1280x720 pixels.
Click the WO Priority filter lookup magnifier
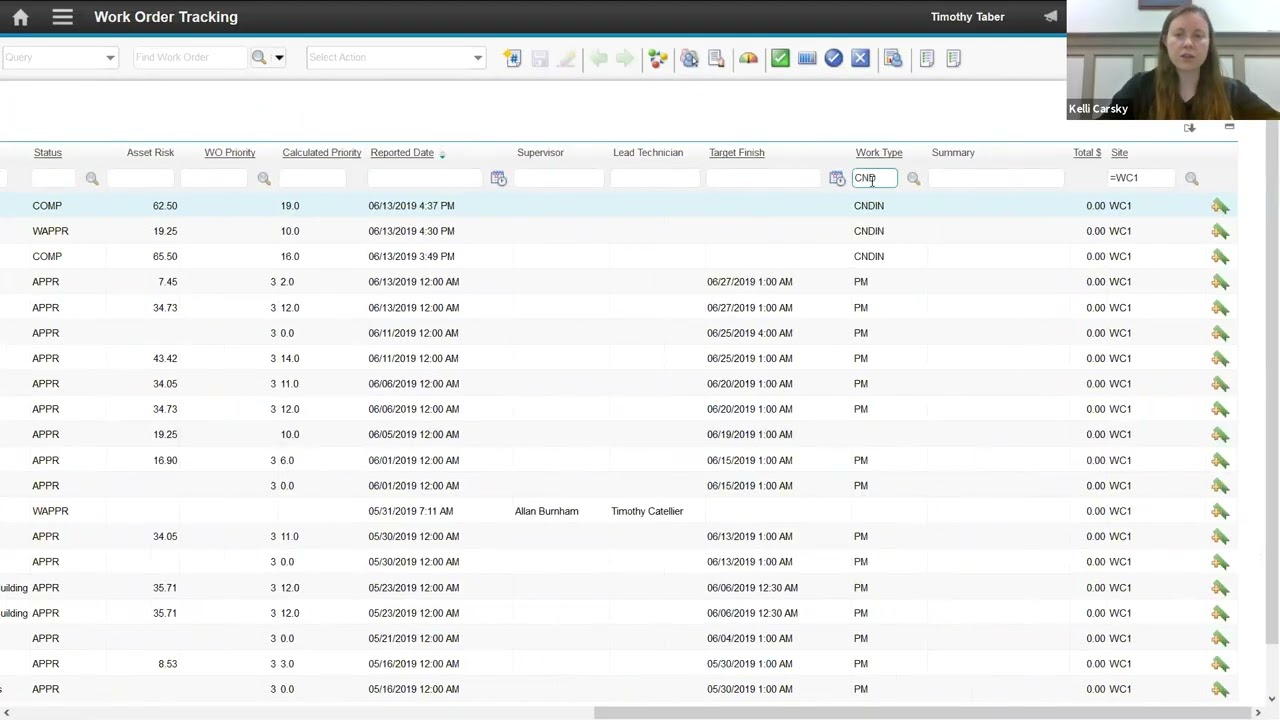point(264,178)
